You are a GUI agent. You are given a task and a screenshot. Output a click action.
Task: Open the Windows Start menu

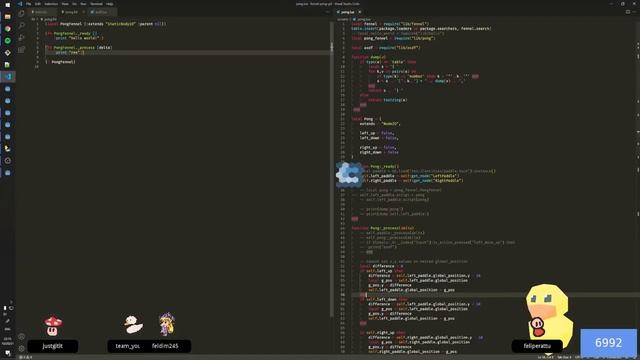pyautogui.click(x=7, y=4)
